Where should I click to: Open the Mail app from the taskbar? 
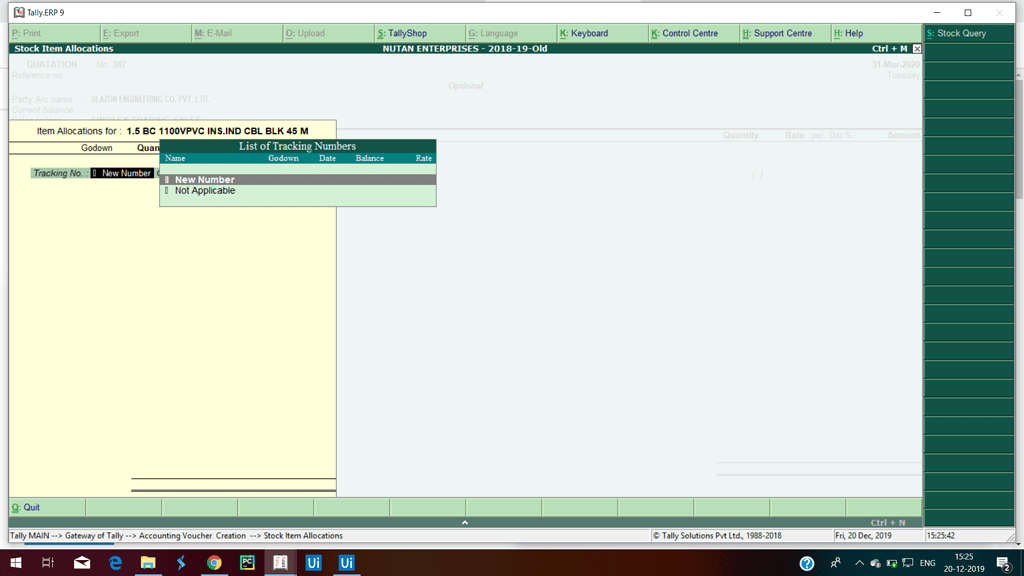[82, 562]
